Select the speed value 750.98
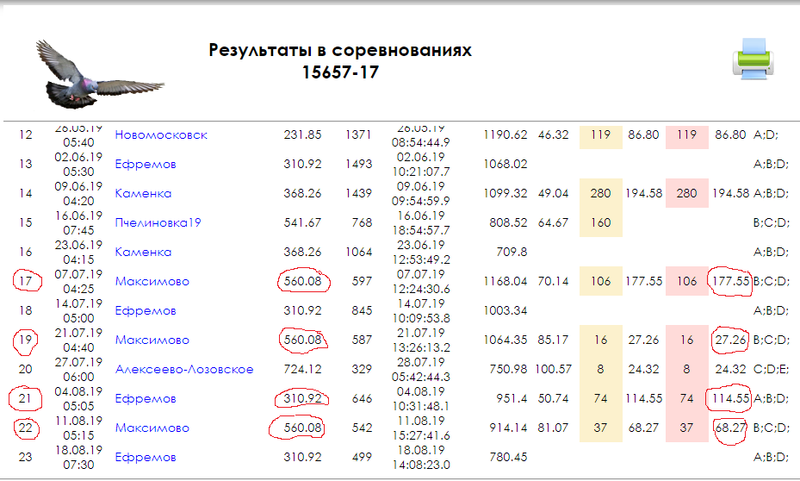Screen dimensions: 800x481 [508, 369]
